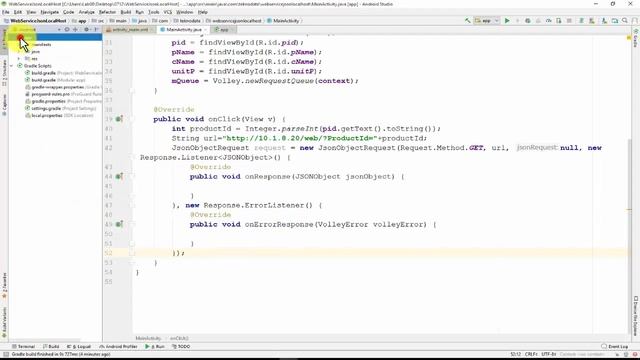Viewport: 640px width, 360px height.
Task: Open the Build menu
Action: pos(126,12)
